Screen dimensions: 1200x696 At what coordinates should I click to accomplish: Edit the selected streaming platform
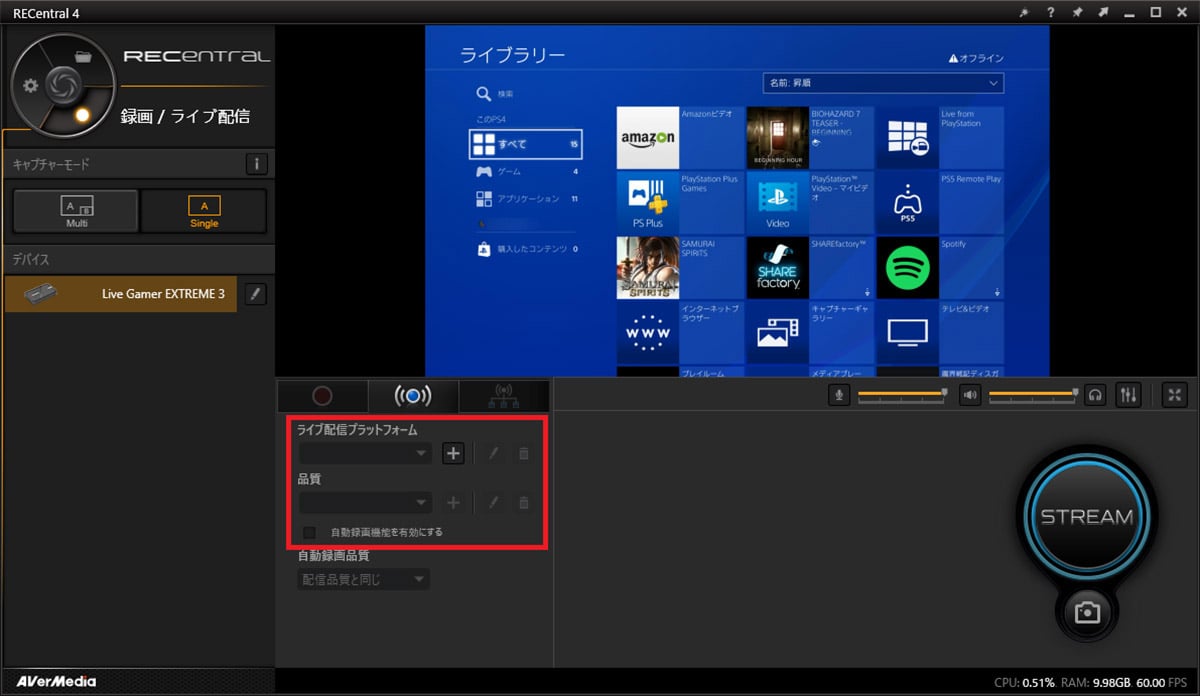click(493, 453)
